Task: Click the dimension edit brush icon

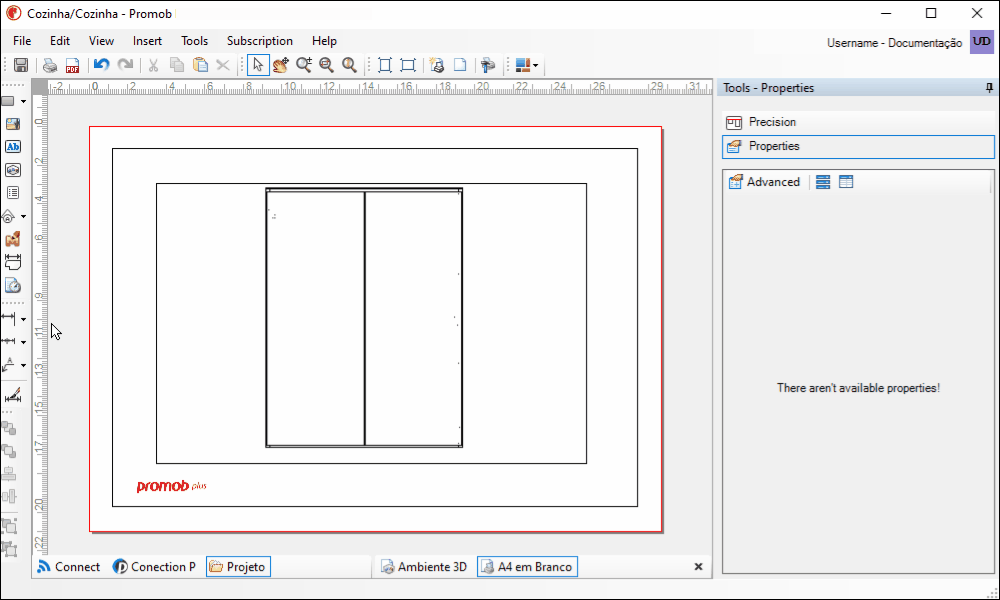Action: tap(13, 395)
